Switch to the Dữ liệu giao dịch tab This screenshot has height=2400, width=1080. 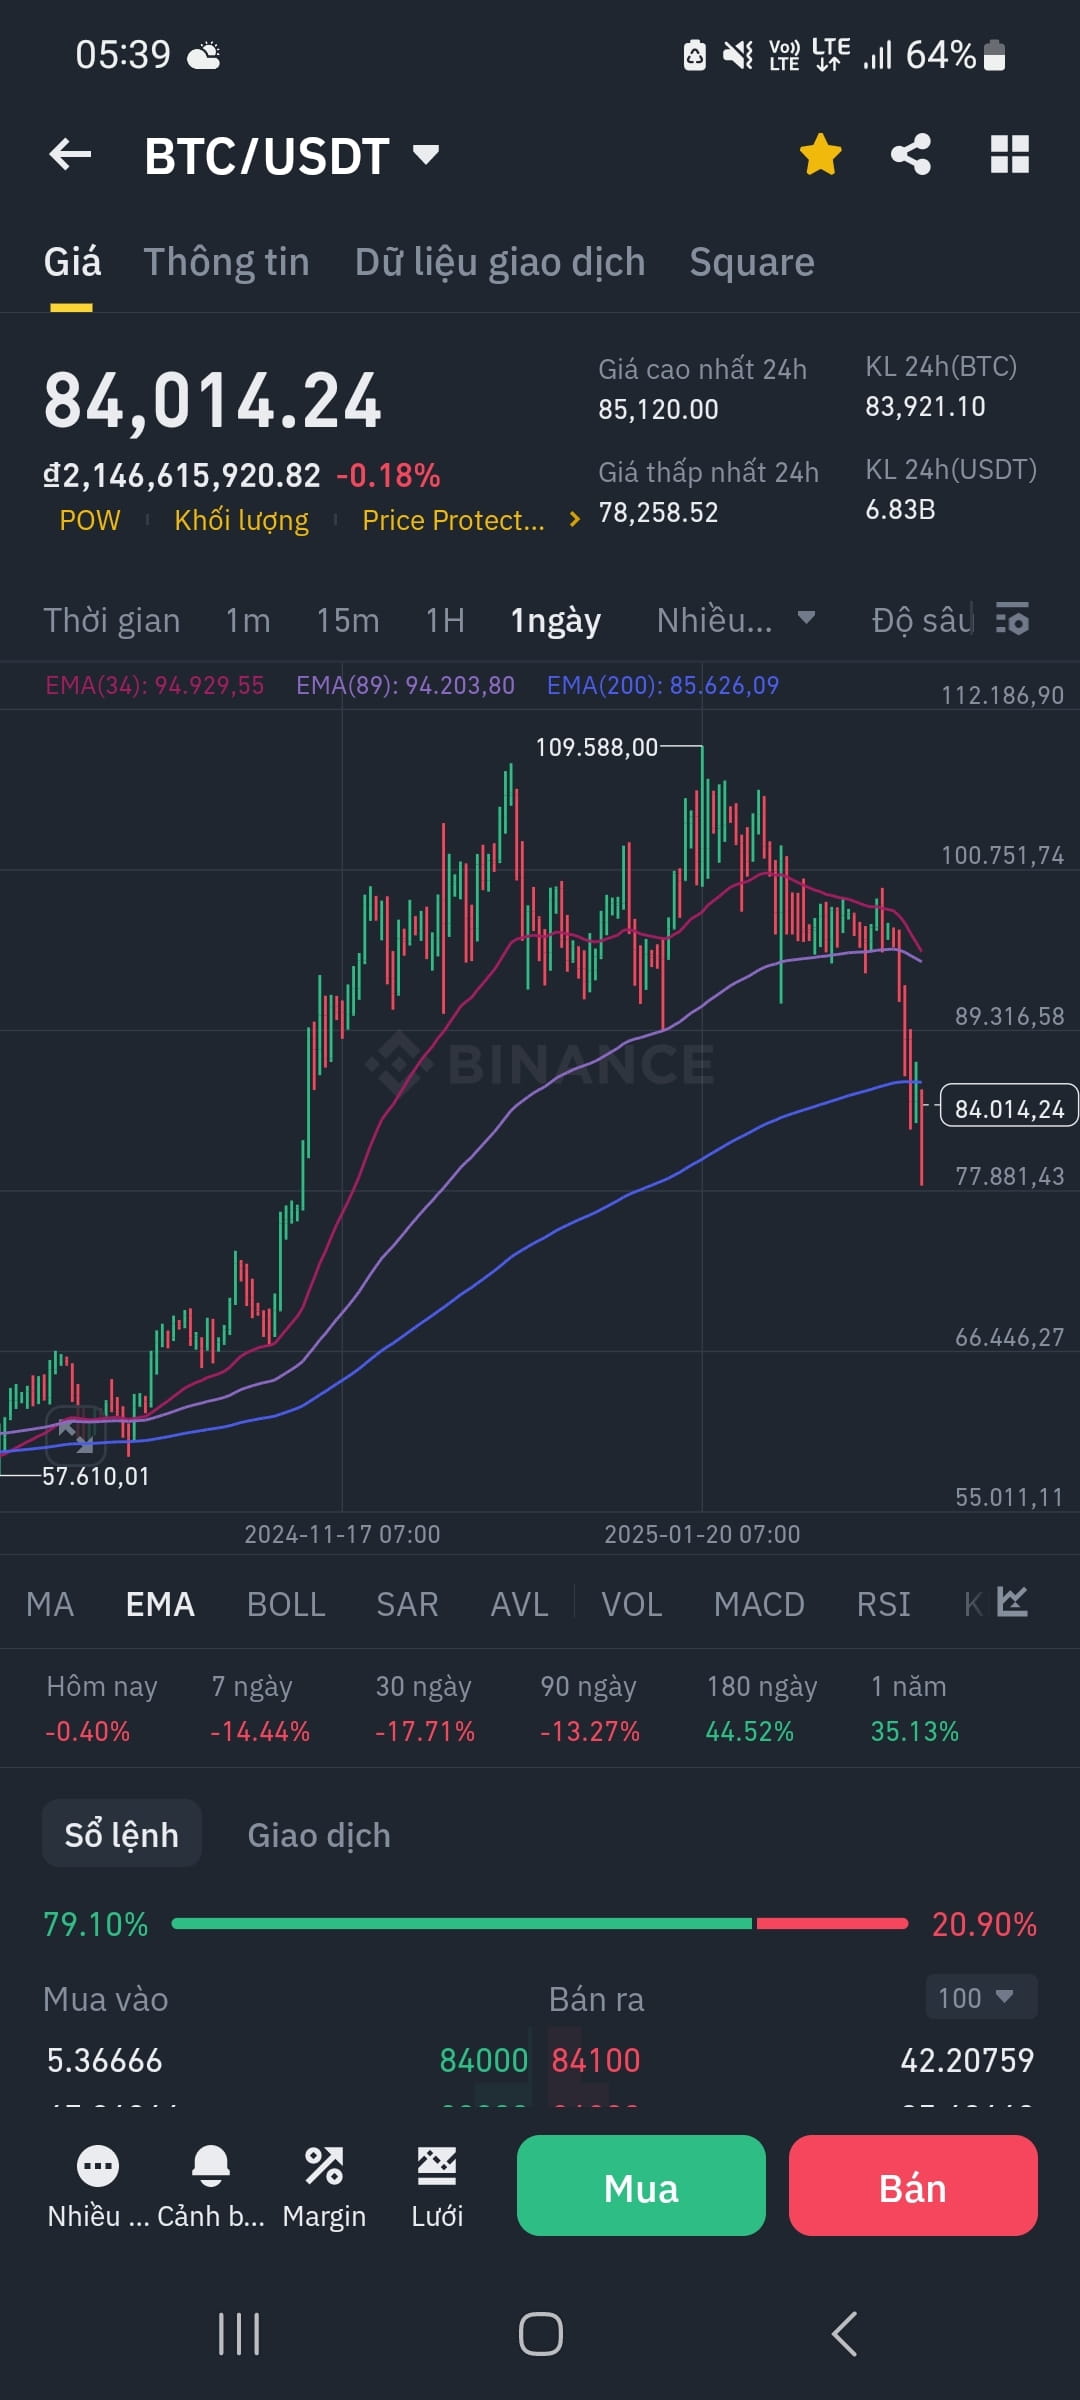coord(500,262)
